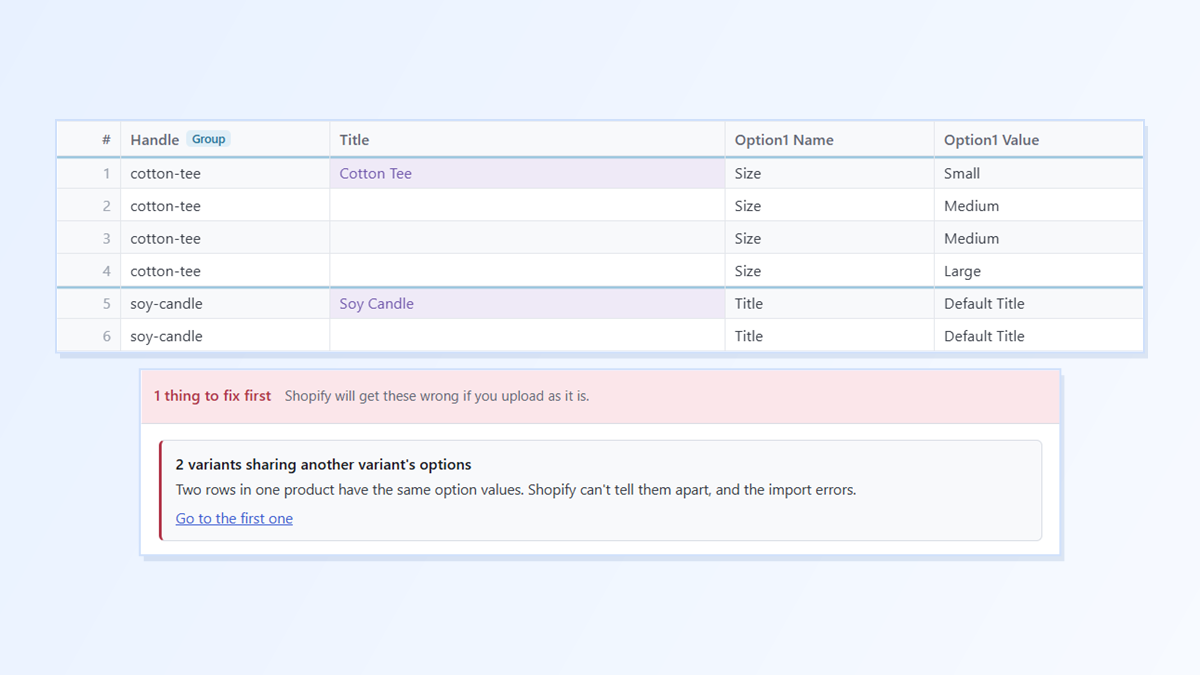Select the Option1 Value column header
Screen dimensions: 1200x675
[x=1038, y=140]
